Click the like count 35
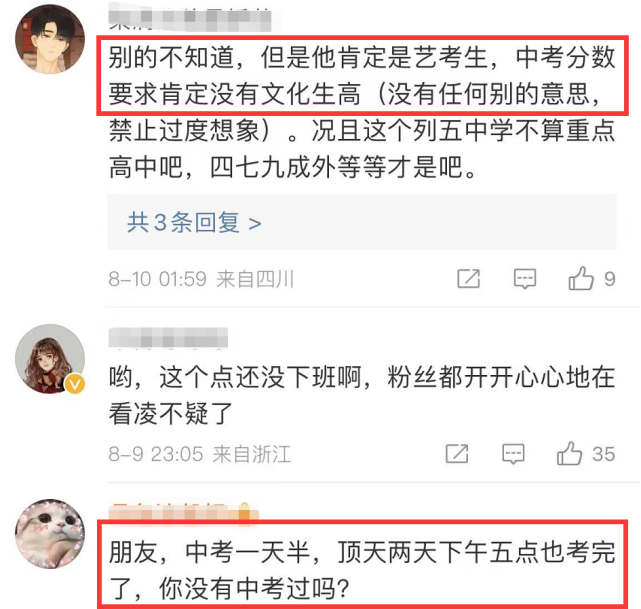Screen dimensions: 641x609 click(604, 454)
